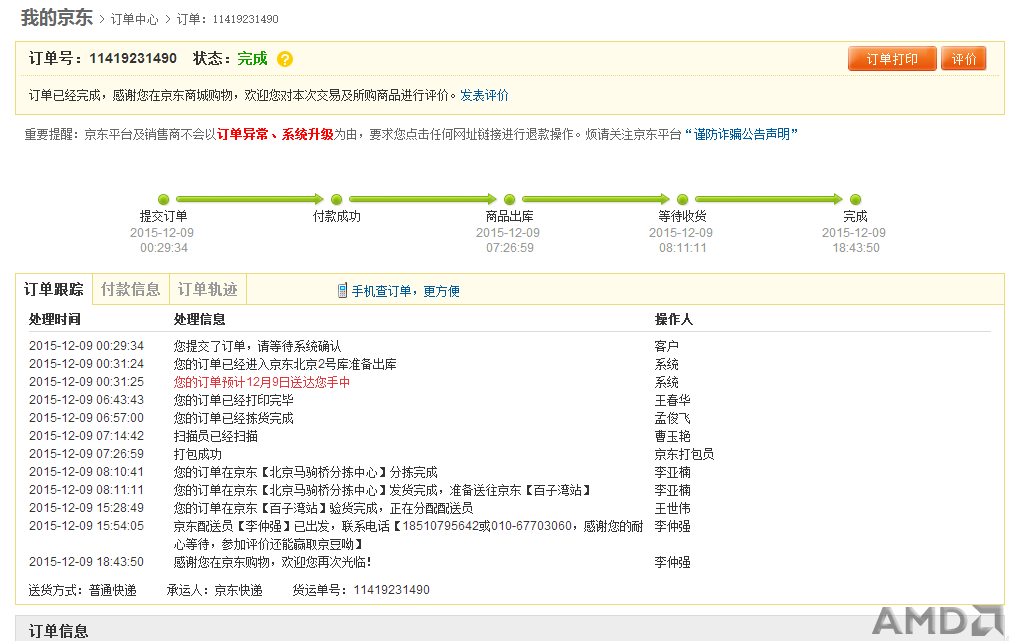This screenshot has width=1009, height=641.
Task: Switch to the 订单跟踪 tab
Action: coord(54,290)
